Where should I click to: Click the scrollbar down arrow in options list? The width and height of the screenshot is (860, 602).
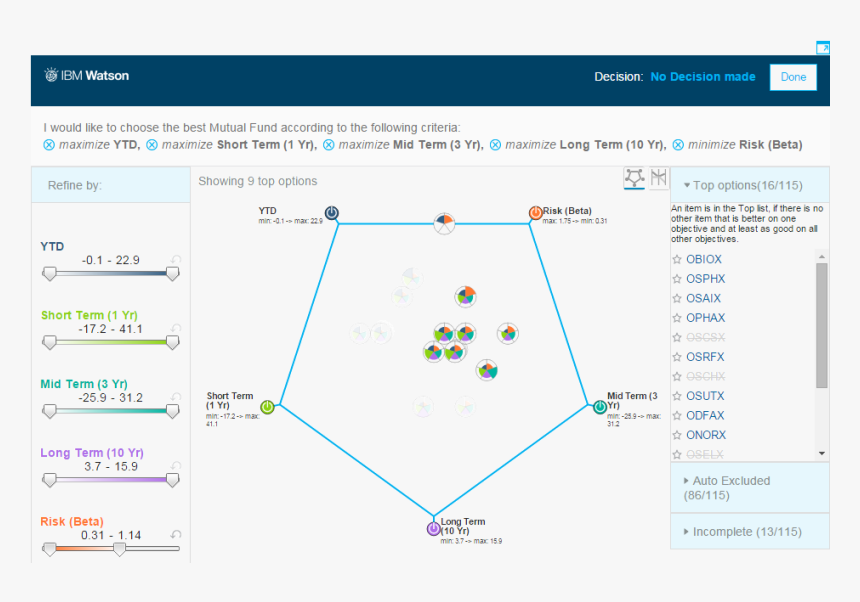[x=822, y=453]
